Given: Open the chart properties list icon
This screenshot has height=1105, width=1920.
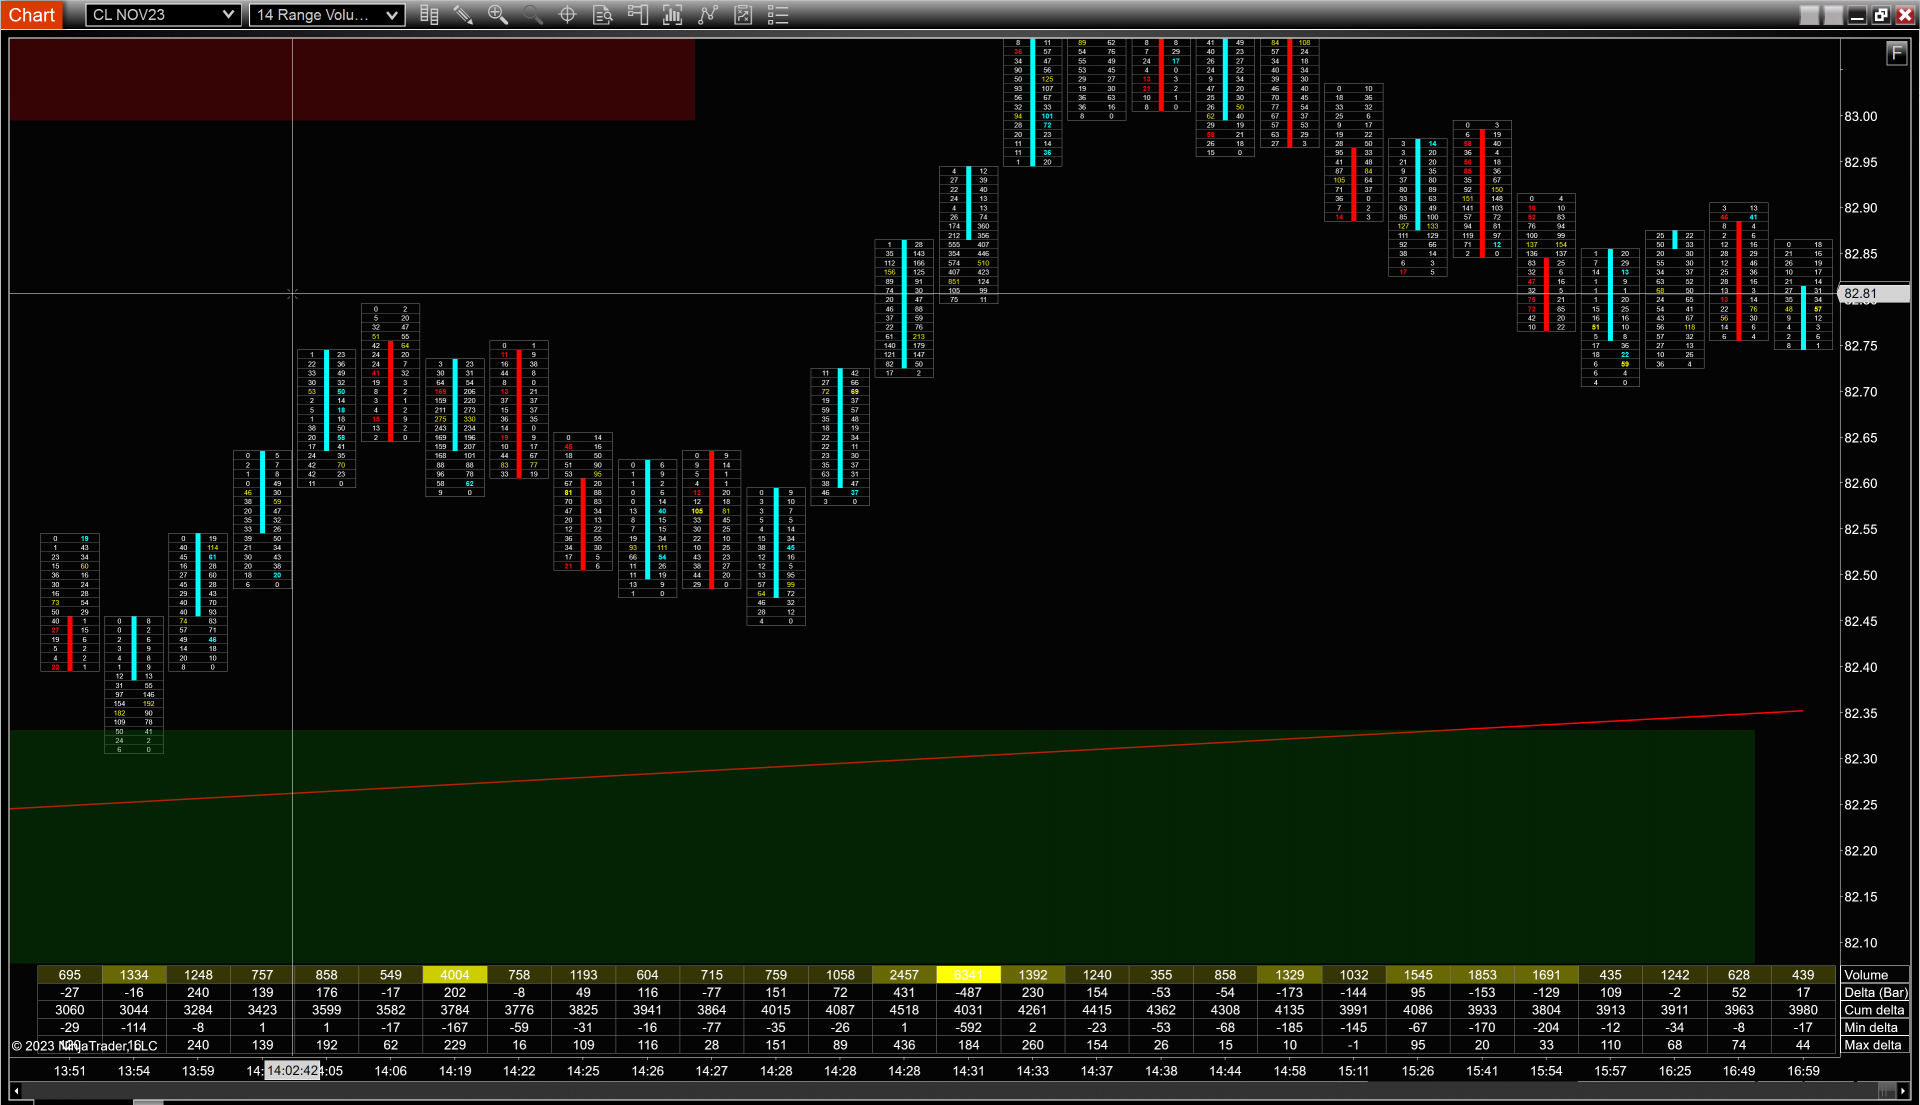Looking at the screenshot, I should point(778,15).
